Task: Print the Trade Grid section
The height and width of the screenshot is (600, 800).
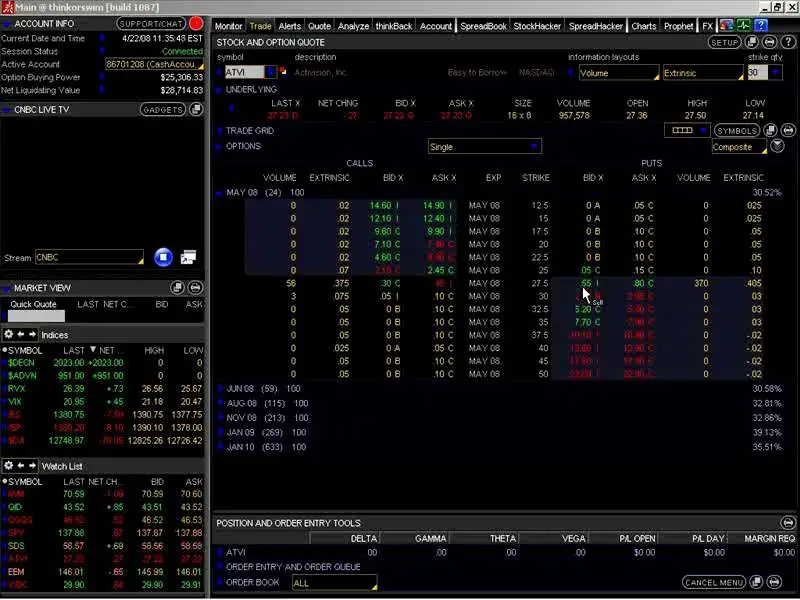Action: point(788,131)
